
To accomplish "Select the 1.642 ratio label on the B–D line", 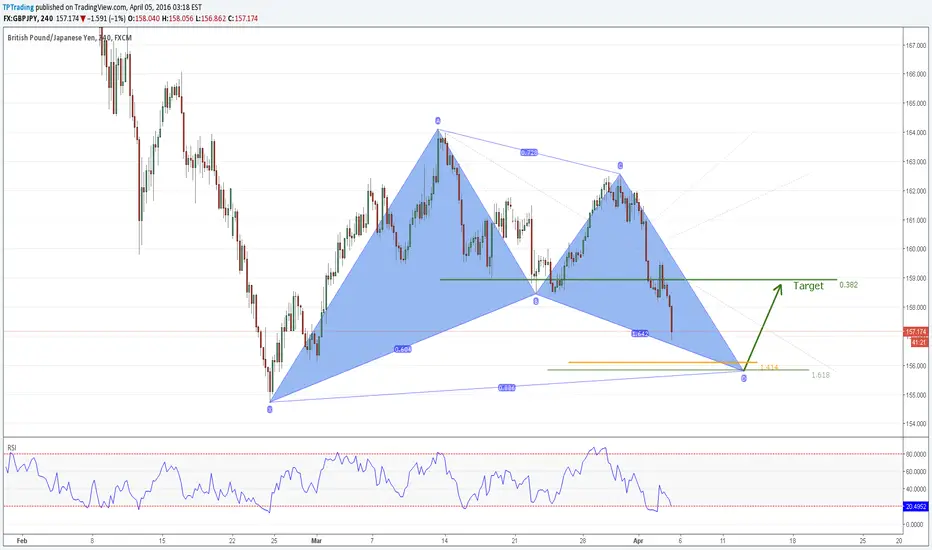I will click(x=640, y=334).
